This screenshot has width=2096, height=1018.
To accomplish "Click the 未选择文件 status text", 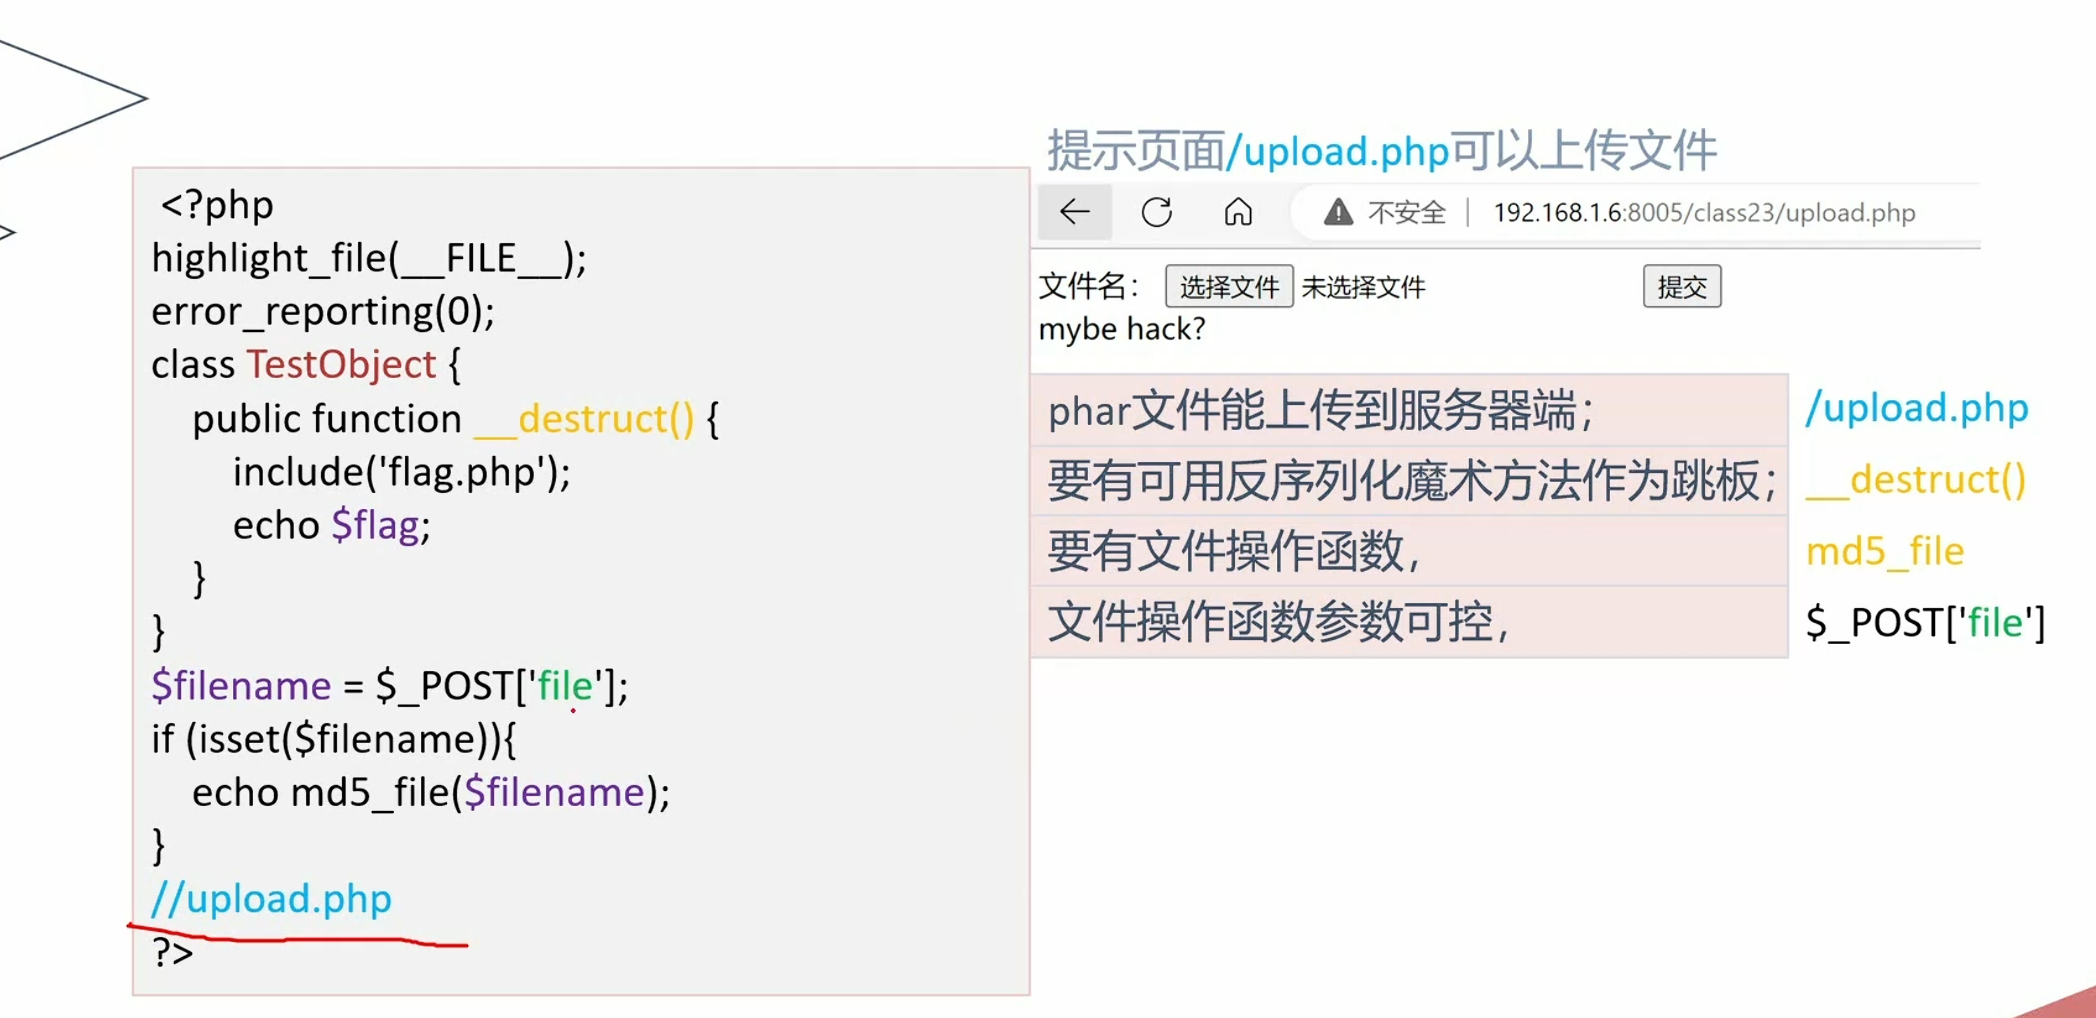I will pos(1363,288).
